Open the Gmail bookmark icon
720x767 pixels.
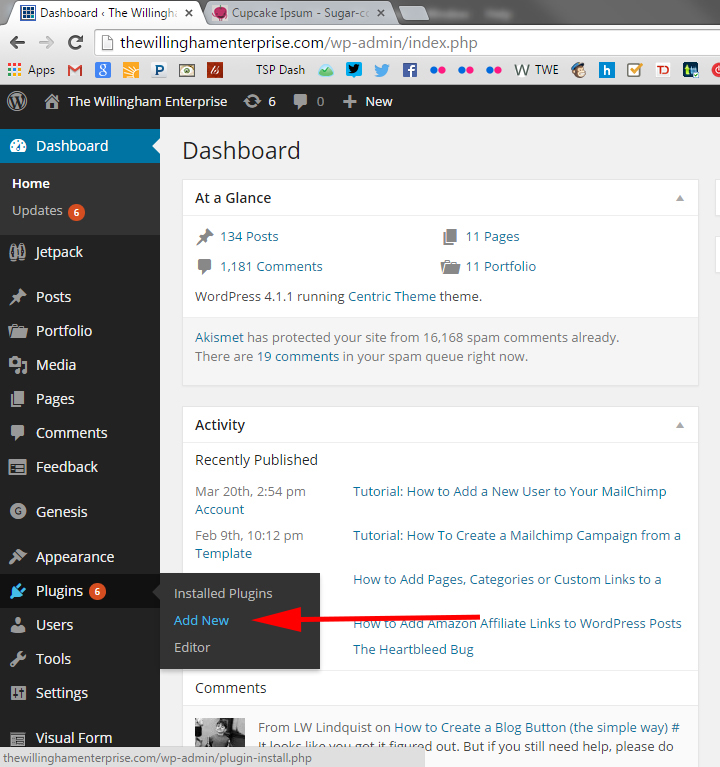coord(75,70)
